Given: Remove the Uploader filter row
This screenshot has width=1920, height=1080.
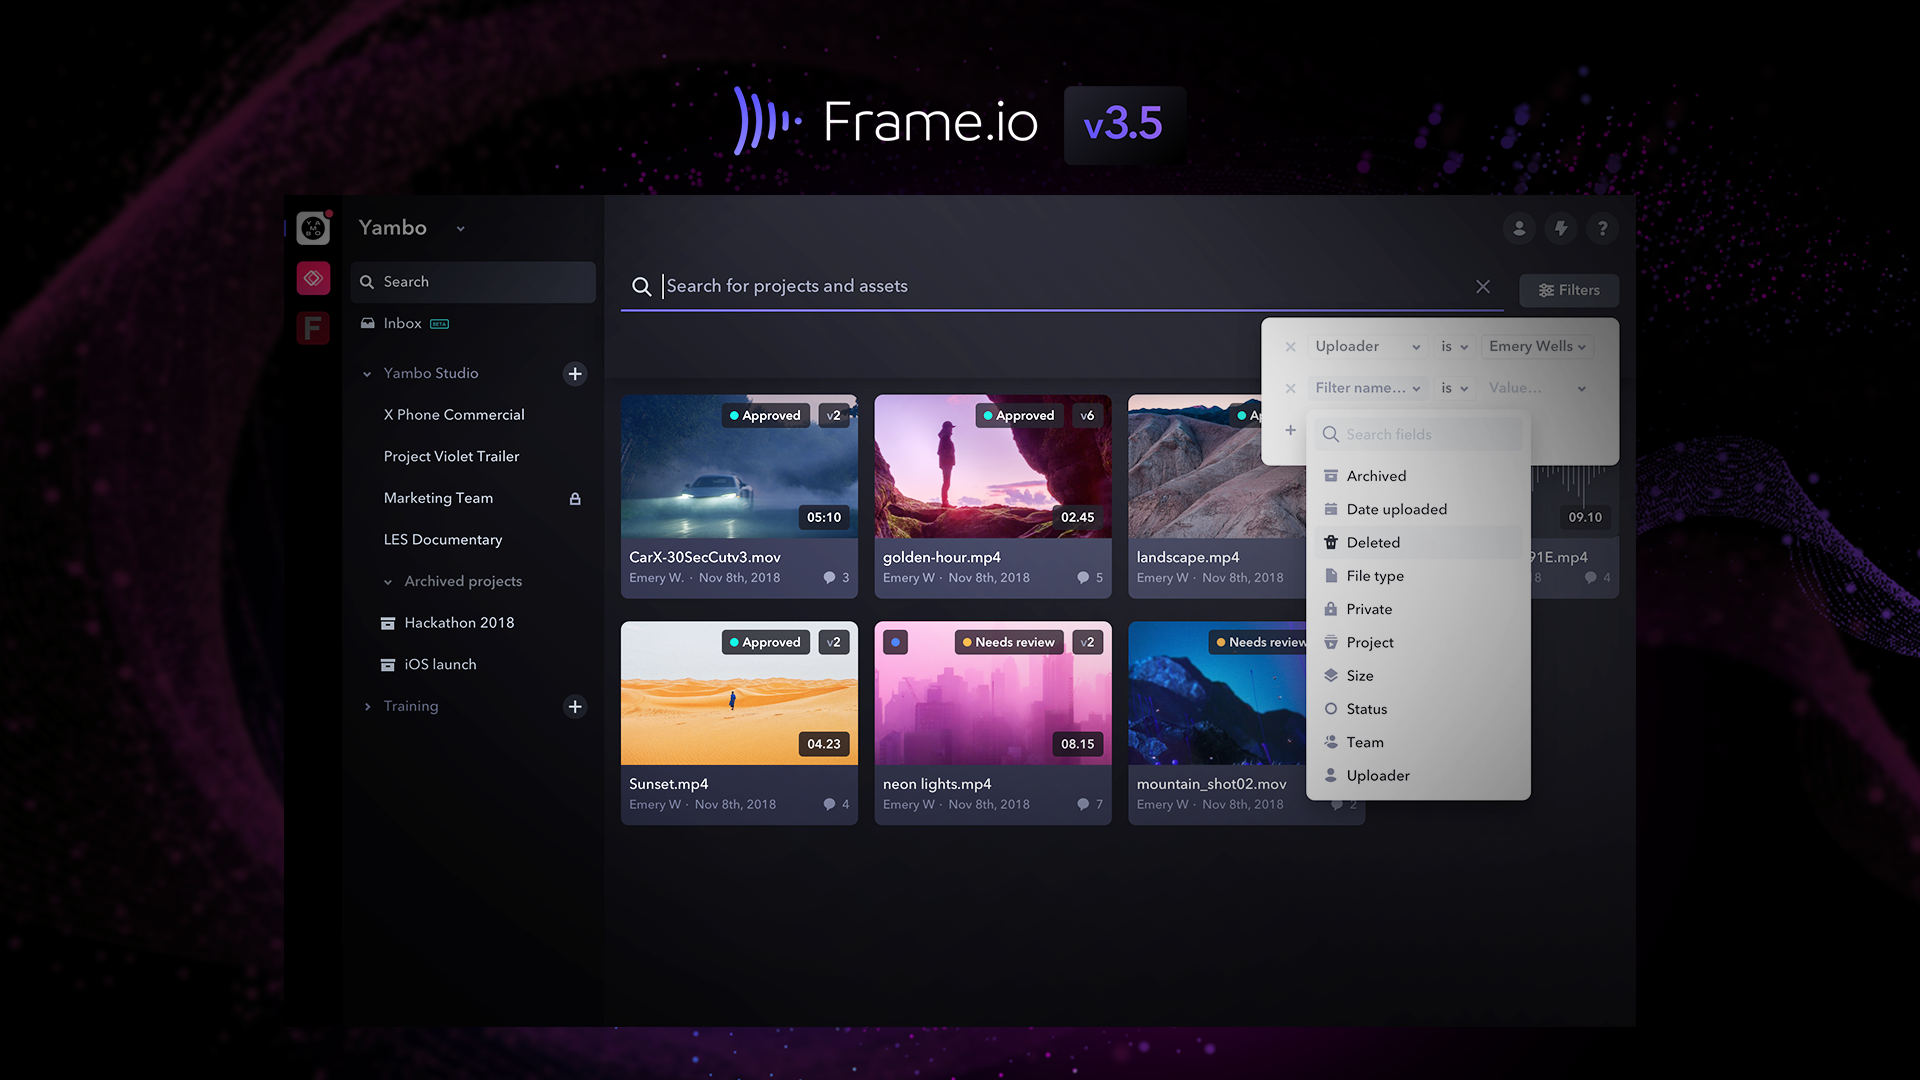Looking at the screenshot, I should coord(1291,347).
